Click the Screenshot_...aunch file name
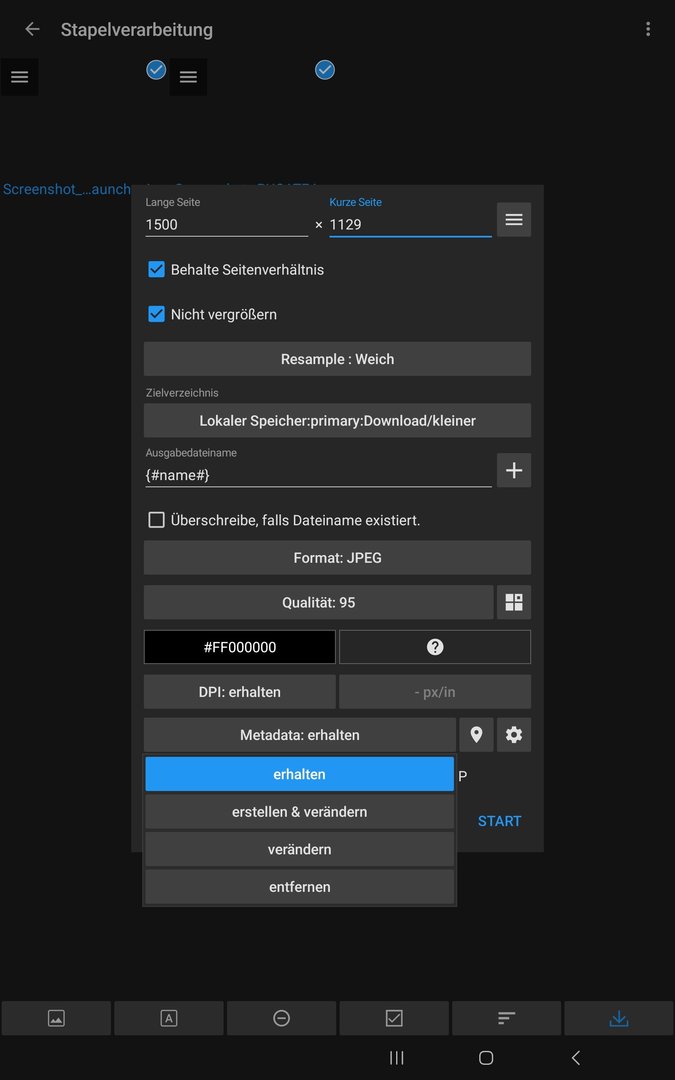 [x=67, y=189]
